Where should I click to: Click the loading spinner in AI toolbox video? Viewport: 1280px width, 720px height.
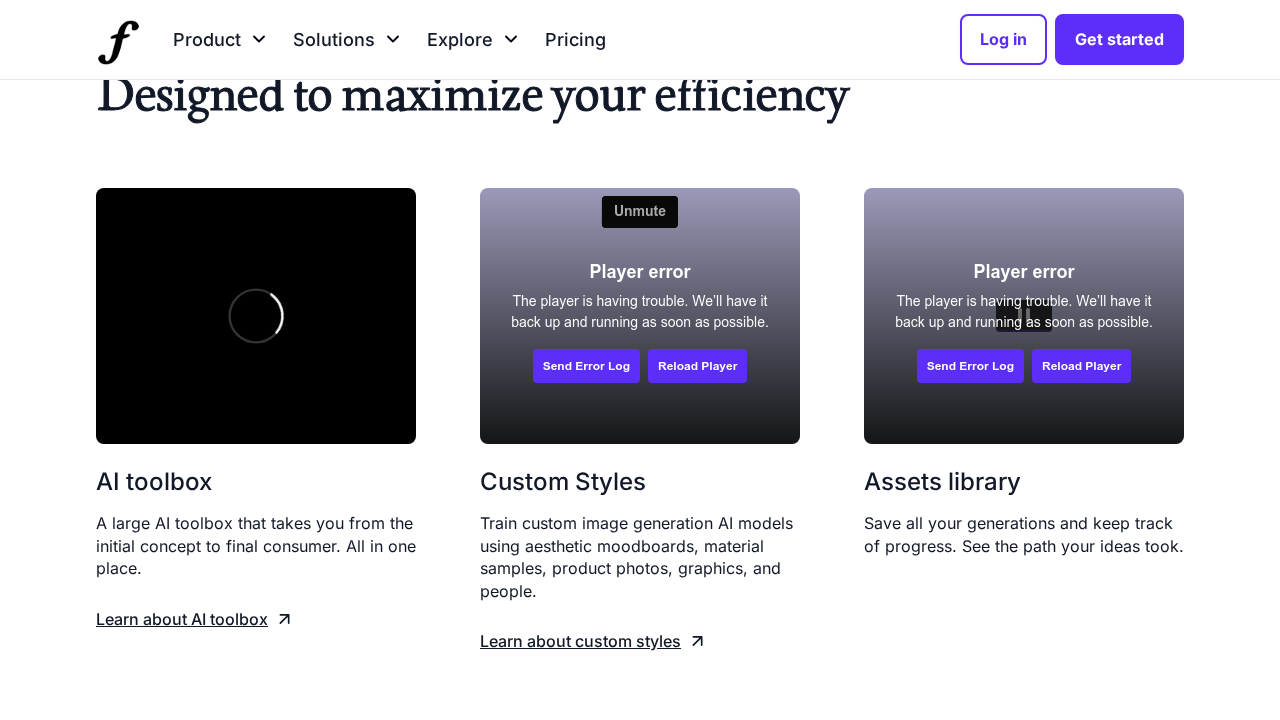[256, 316]
